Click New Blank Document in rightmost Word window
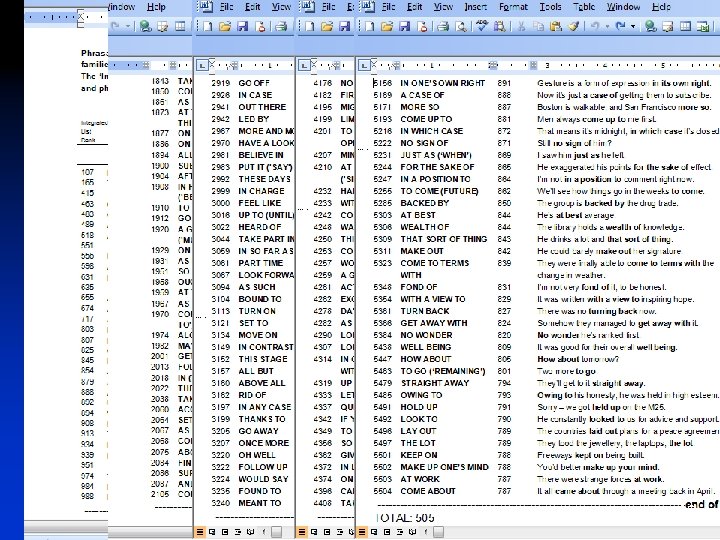 [x=369, y=27]
